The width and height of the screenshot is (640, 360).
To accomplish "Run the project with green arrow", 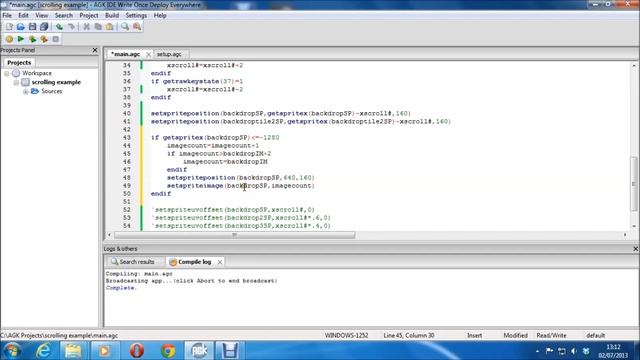I will [21, 39].
